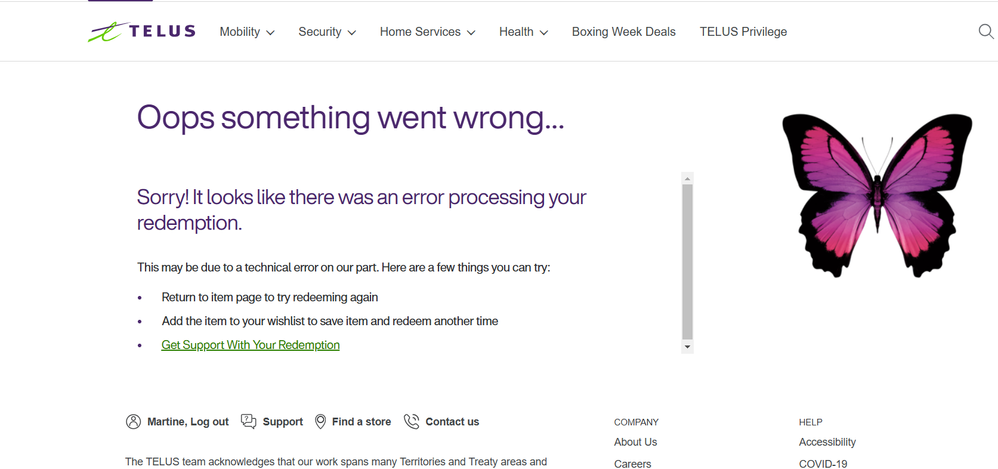Go to TELUS Privilege
This screenshot has width=998, height=469.
pyautogui.click(x=743, y=32)
